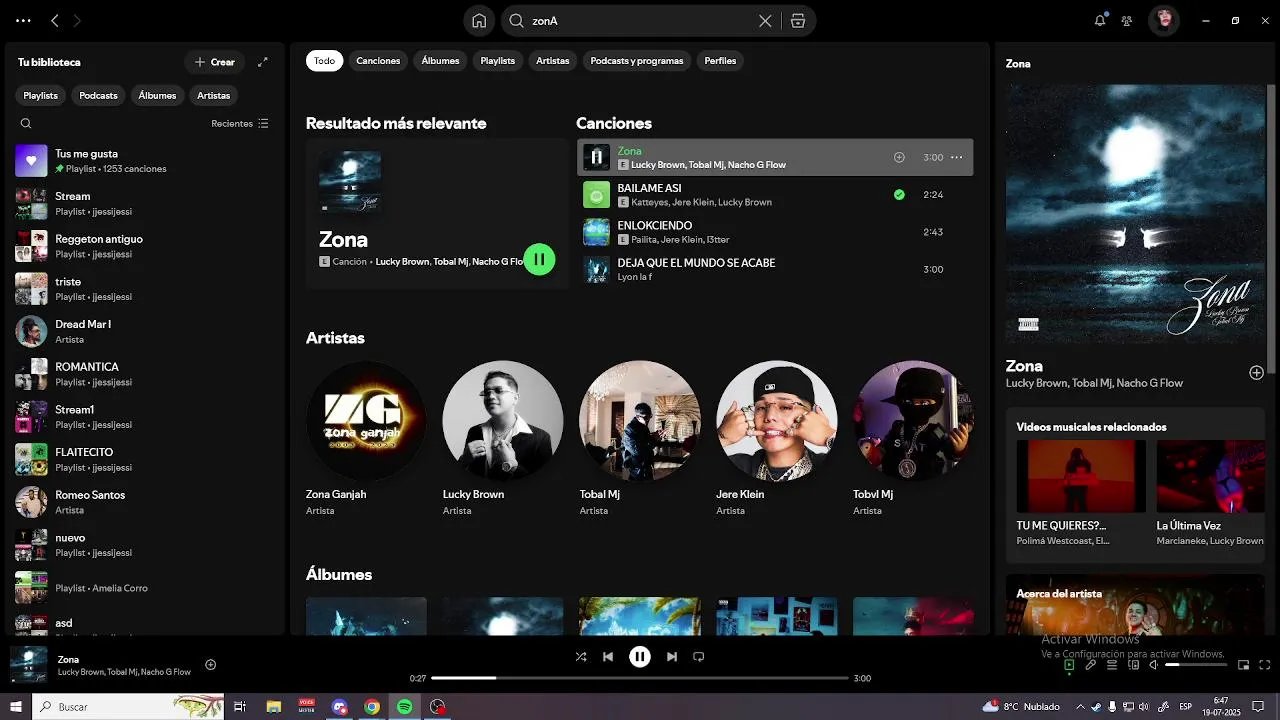Select the Álbumes search filter tab

click(440, 61)
